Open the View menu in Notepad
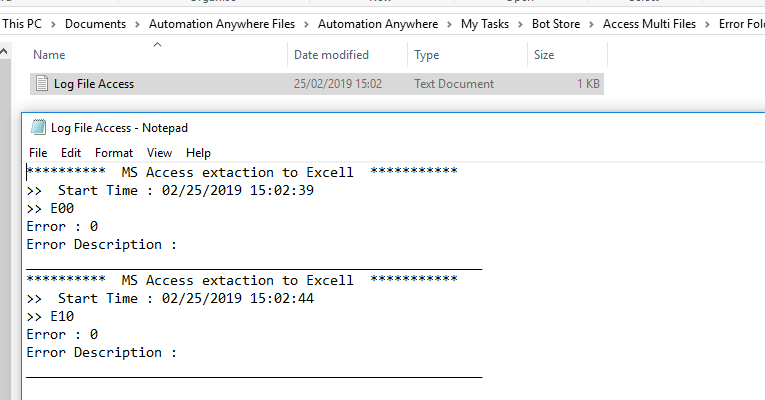The width and height of the screenshot is (765, 400). point(159,153)
